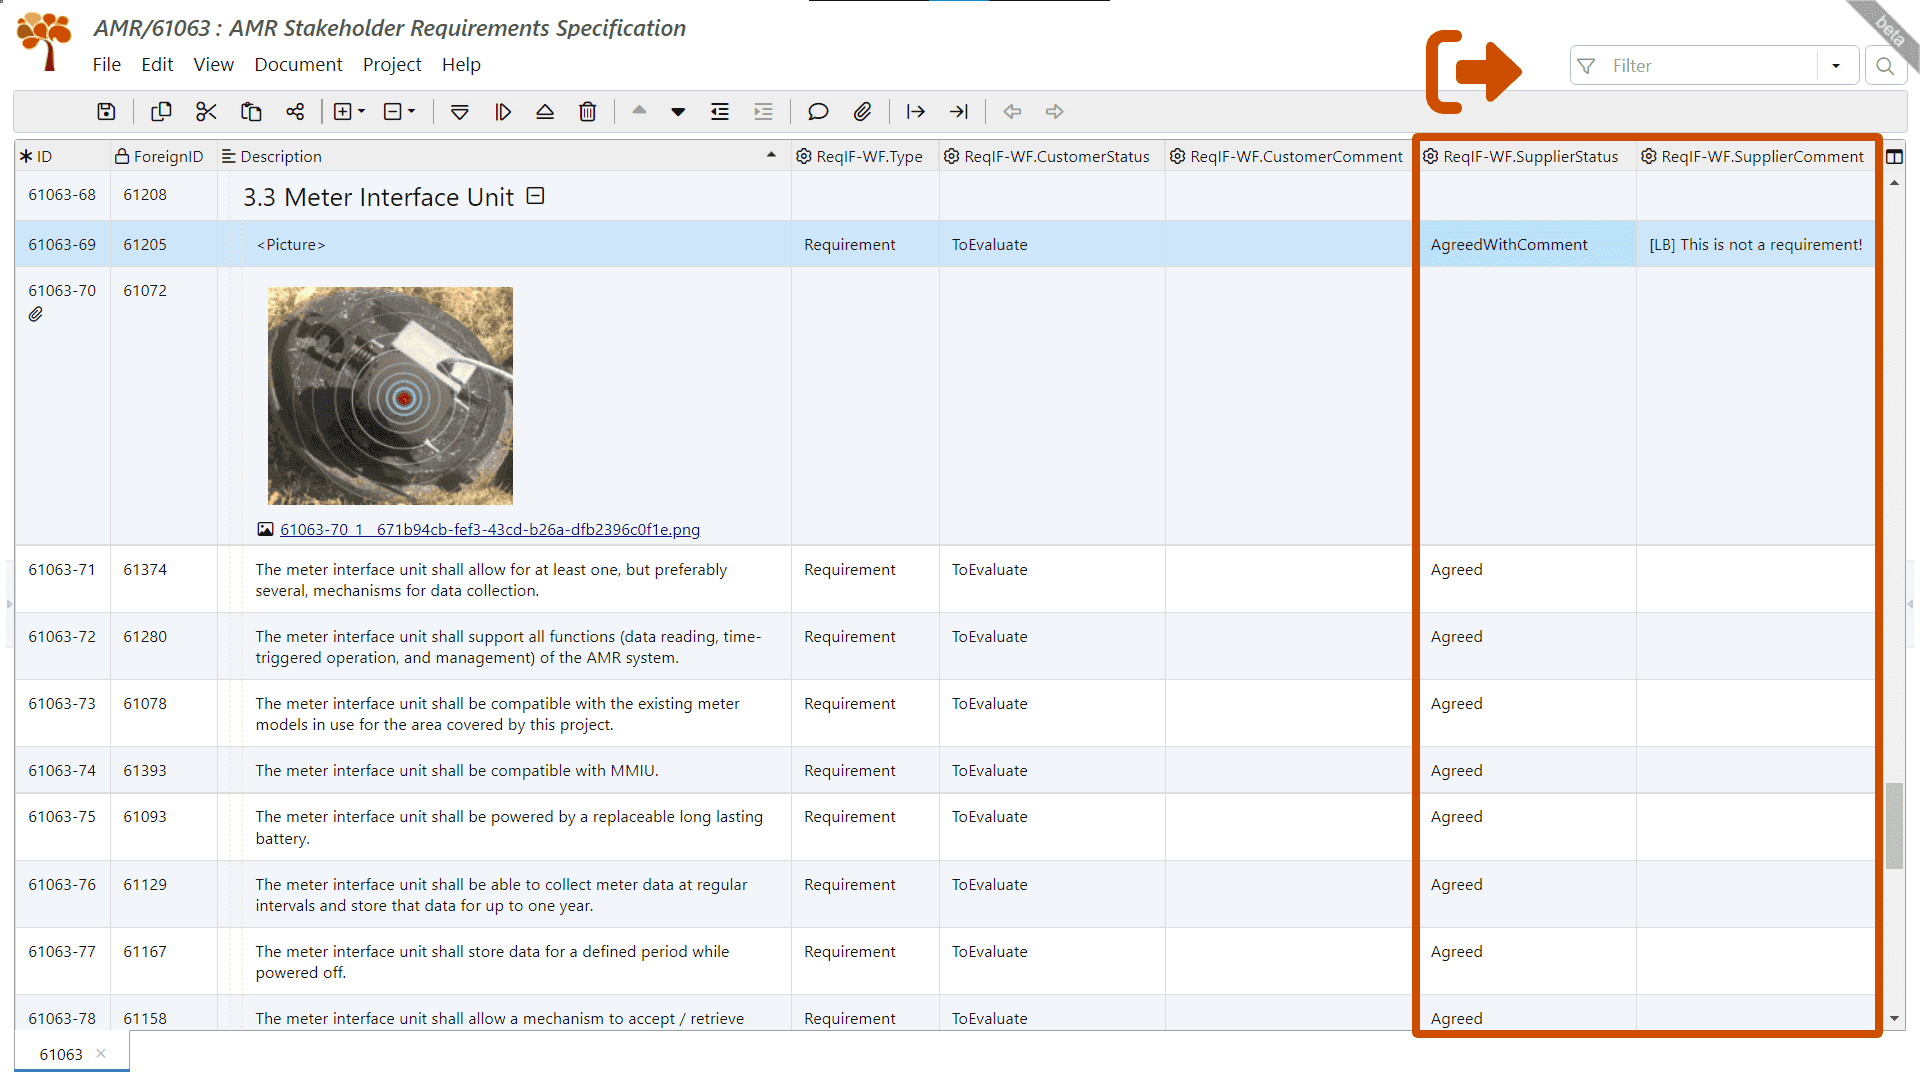Click the undo arrow icon in toolbar
Image resolution: width=1920 pixels, height=1080 pixels.
click(x=1014, y=111)
